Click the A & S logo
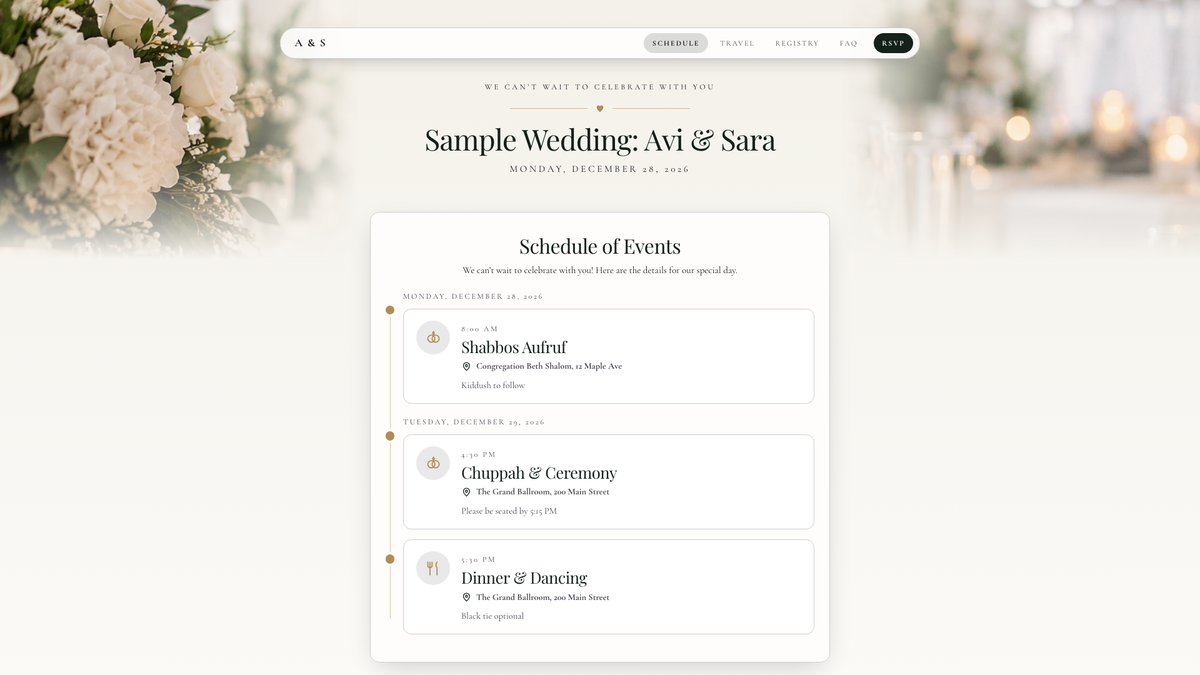The image size is (1200, 675). pyautogui.click(x=310, y=43)
